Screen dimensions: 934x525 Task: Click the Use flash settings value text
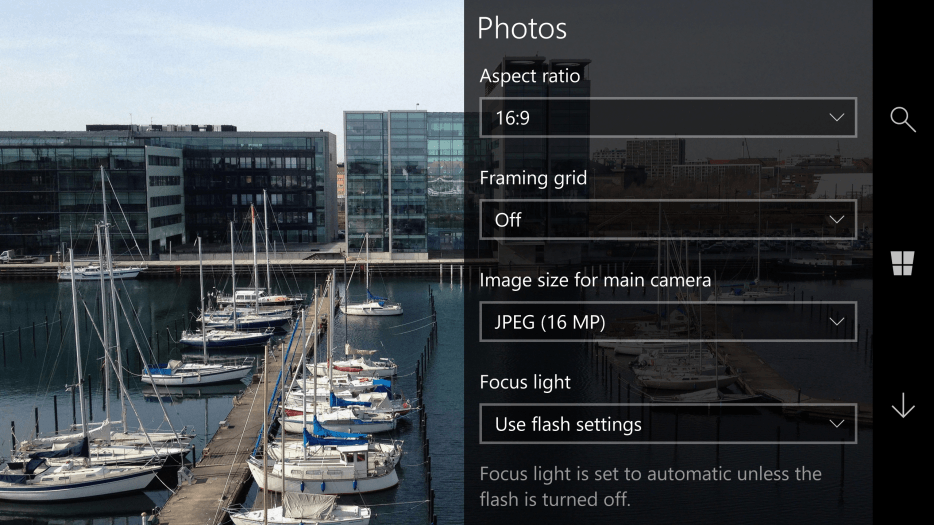568,424
